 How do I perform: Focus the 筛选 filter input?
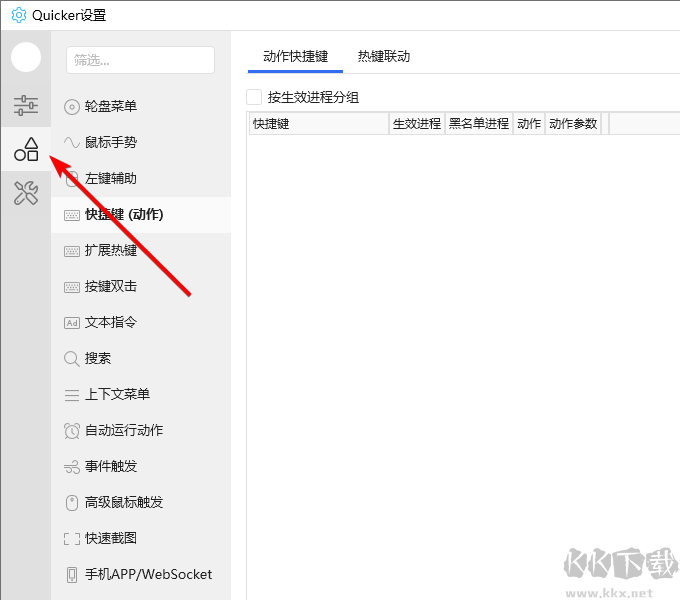(x=141, y=60)
